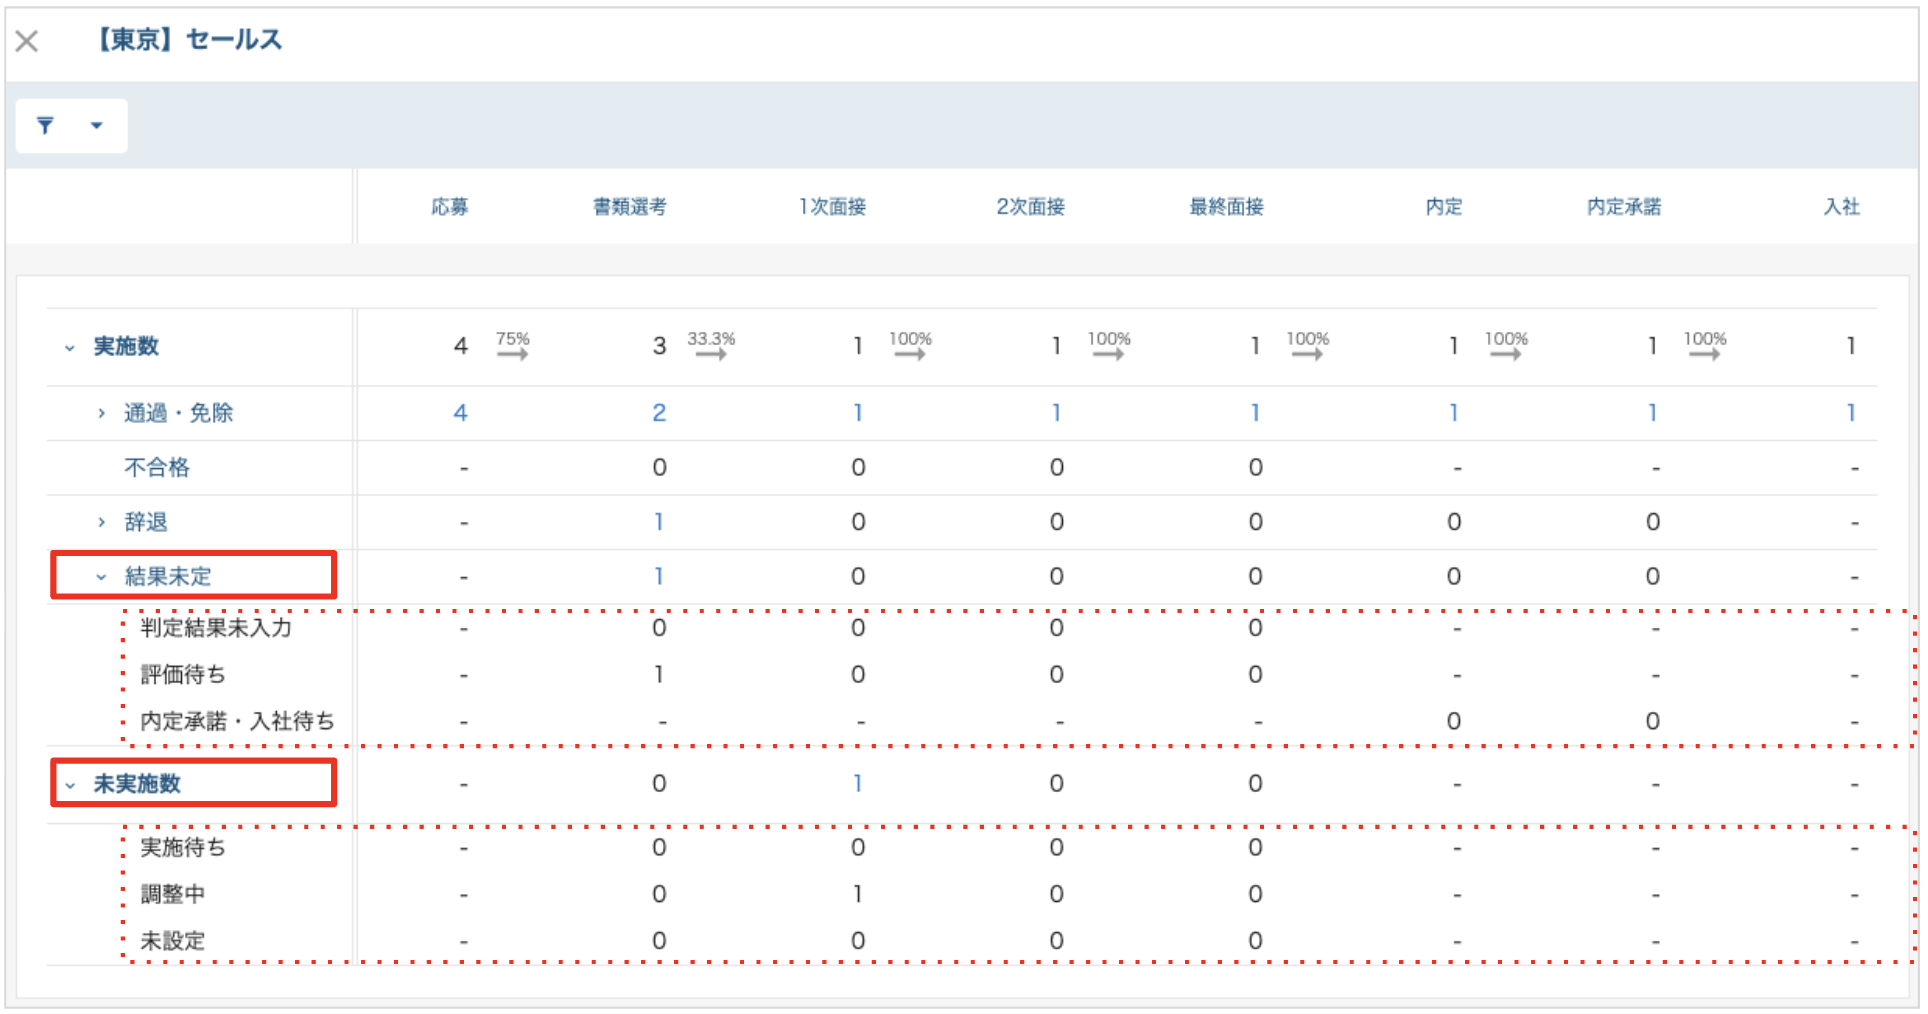Click the 通過・免除 row label
The height and width of the screenshot is (1014, 1928).
click(x=178, y=413)
